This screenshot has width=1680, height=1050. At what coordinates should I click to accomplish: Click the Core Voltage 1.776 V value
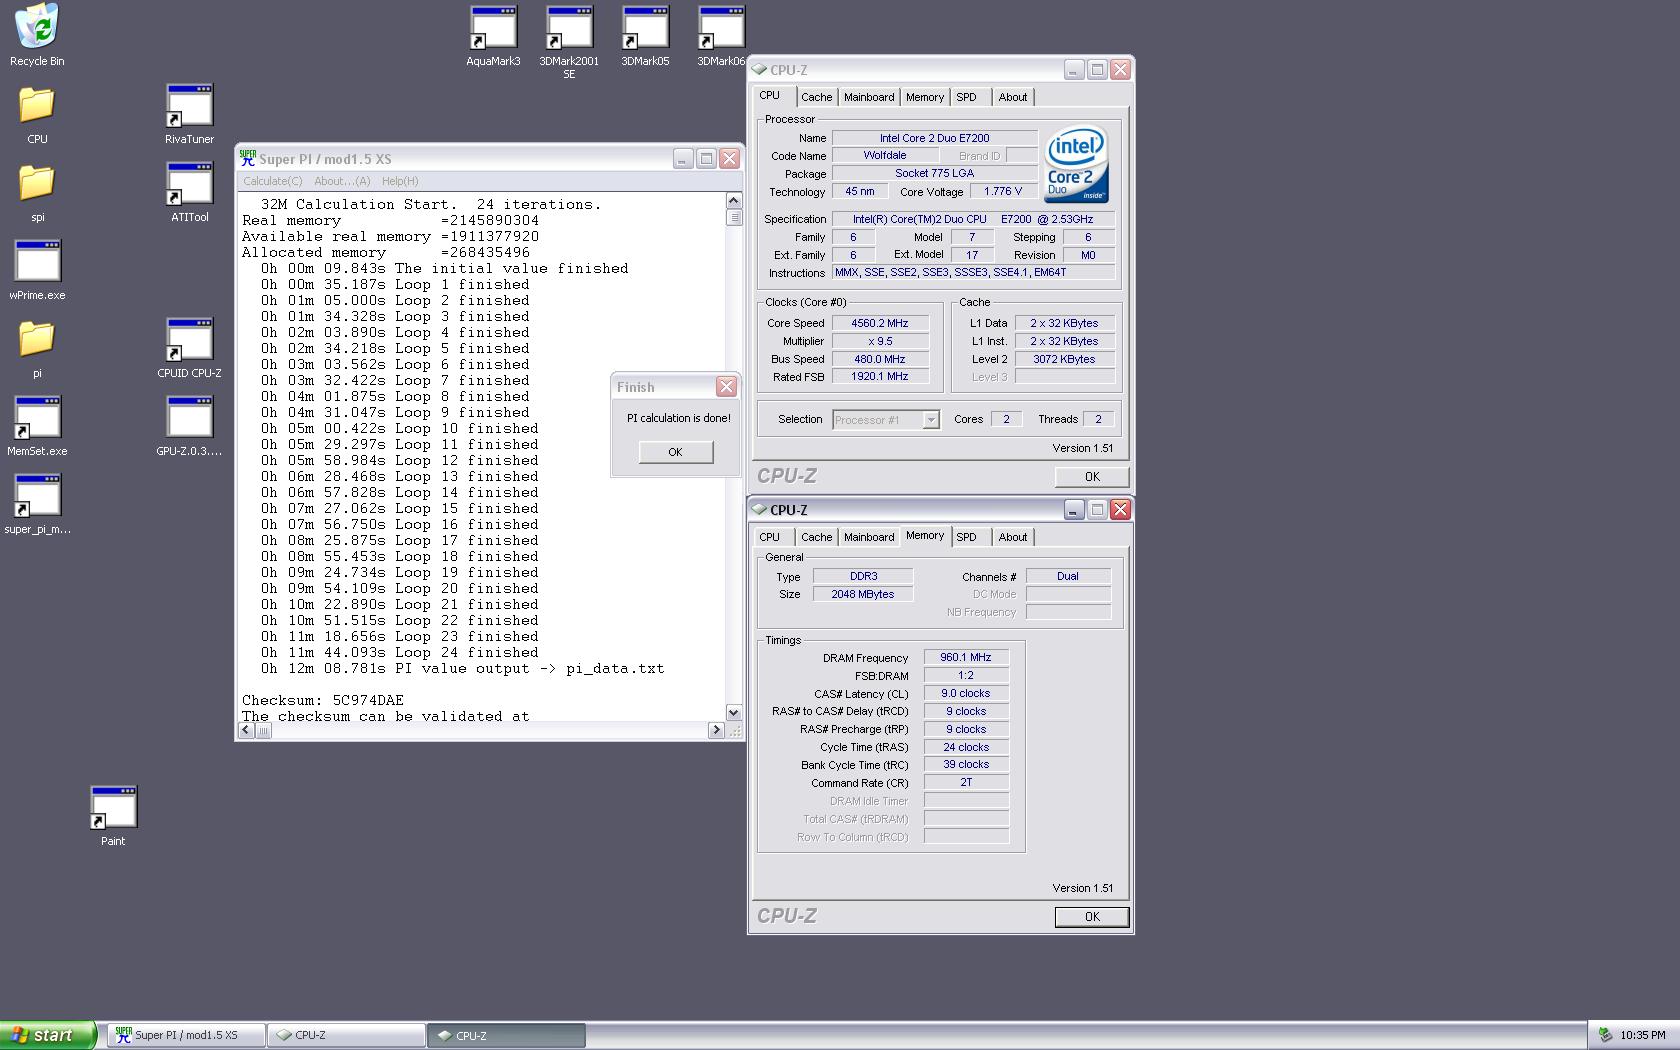point(1003,191)
